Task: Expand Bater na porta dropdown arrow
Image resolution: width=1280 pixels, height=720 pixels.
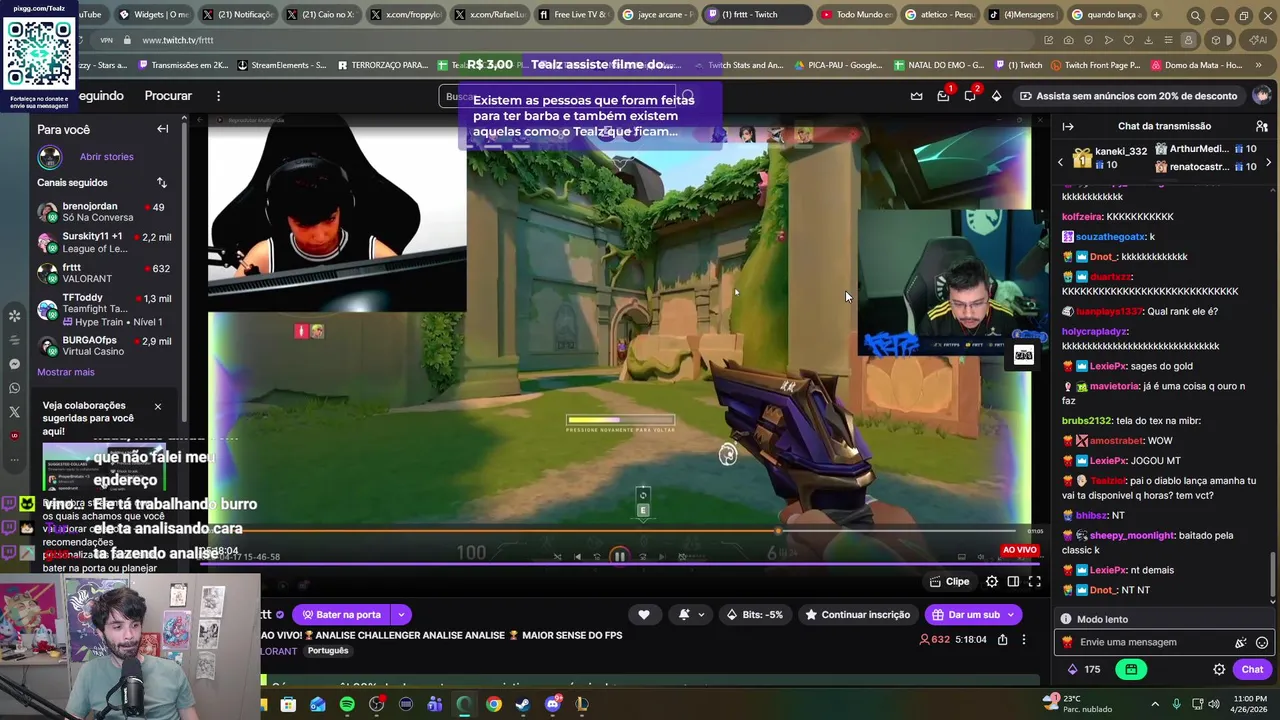Action: point(401,615)
